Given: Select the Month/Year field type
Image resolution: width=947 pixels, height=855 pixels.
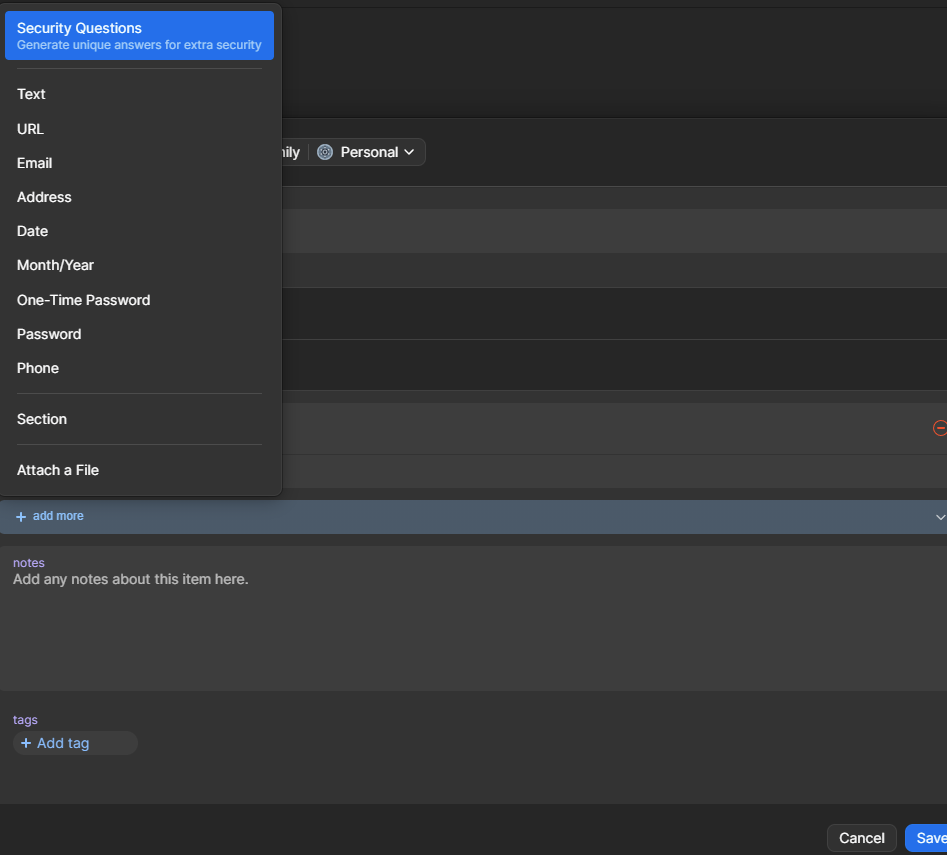Looking at the screenshot, I should pyautogui.click(x=56, y=265).
